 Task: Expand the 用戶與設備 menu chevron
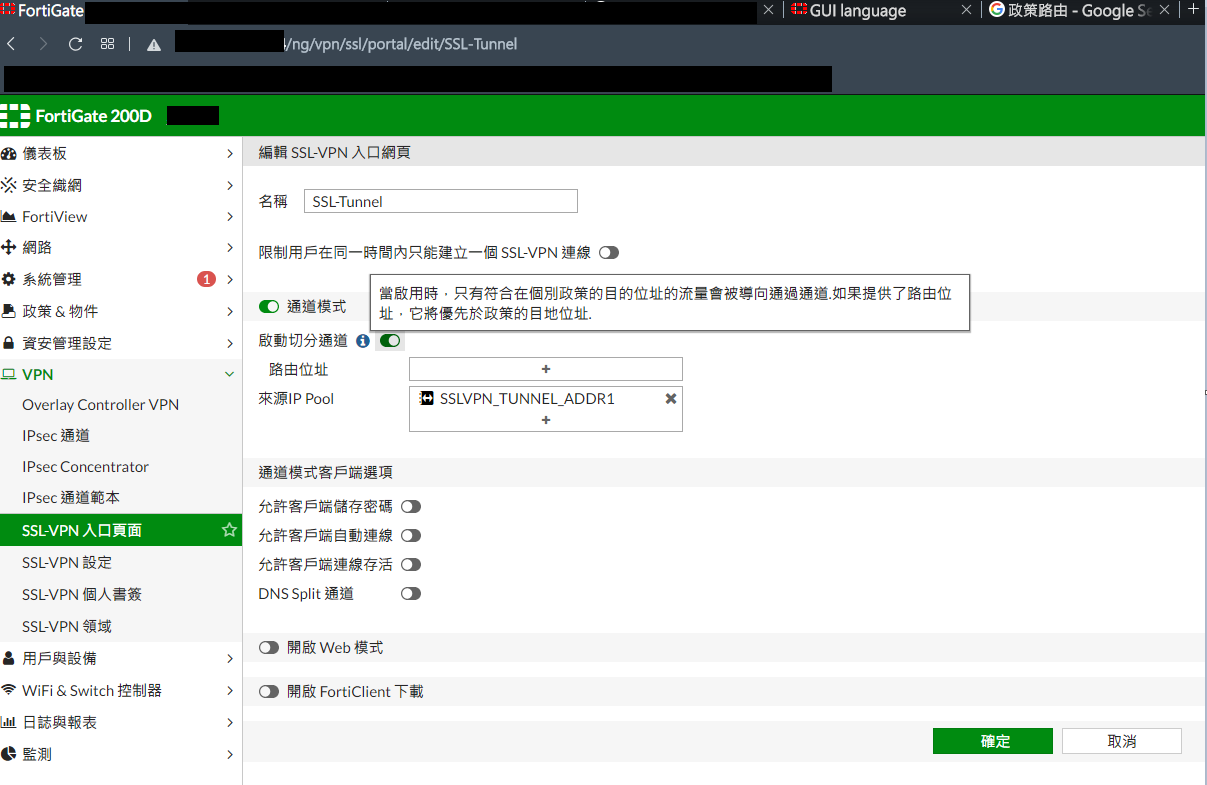click(230, 659)
